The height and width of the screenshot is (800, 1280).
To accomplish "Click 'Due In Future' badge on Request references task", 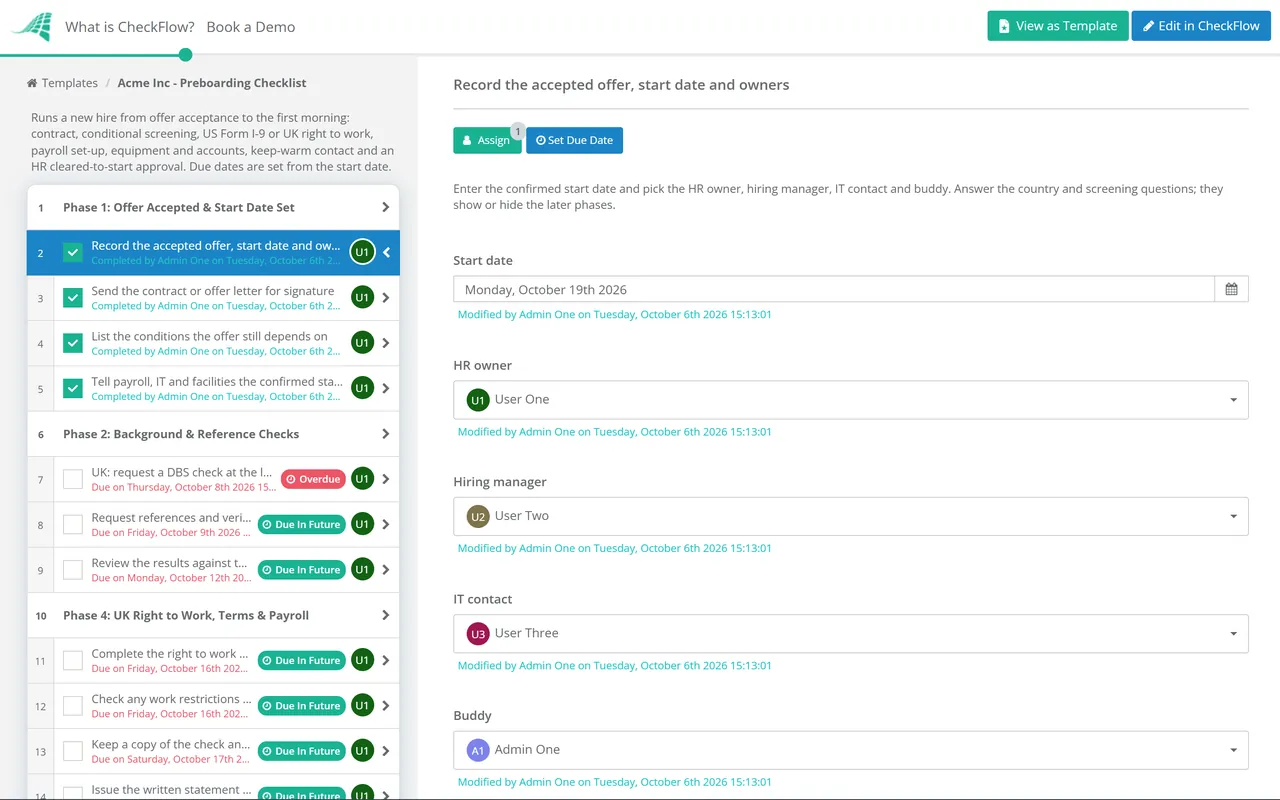I will pyautogui.click(x=302, y=524).
